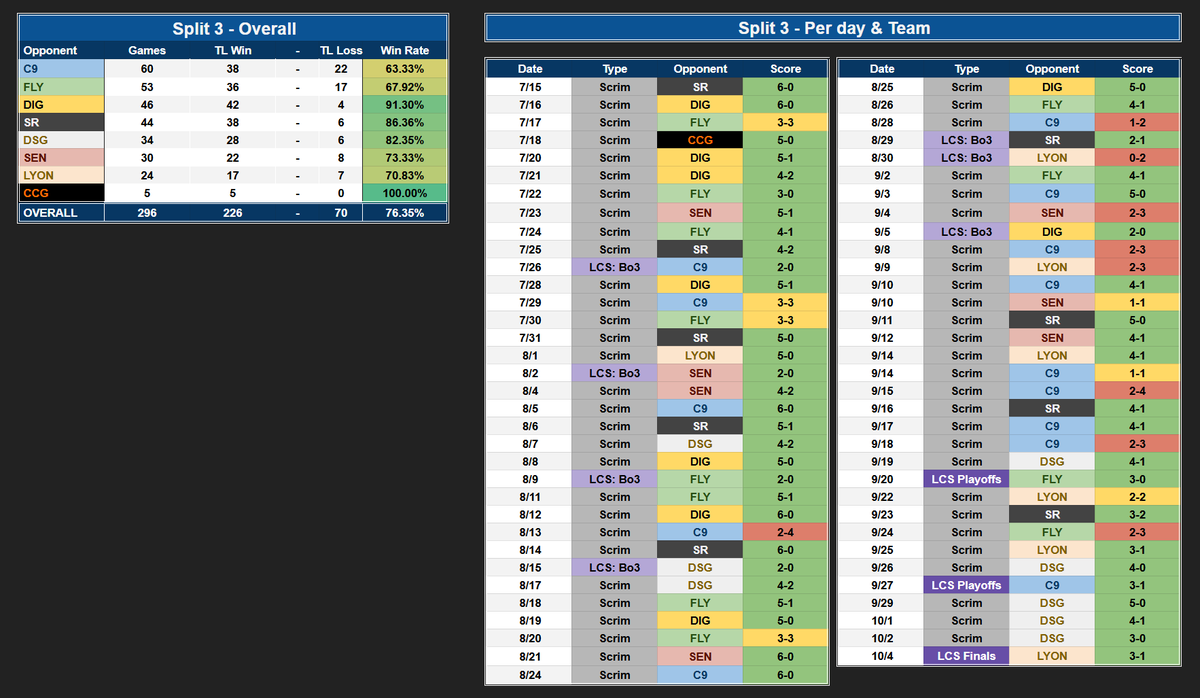This screenshot has height=698, width=1200.
Task: Click the Games column header
Action: click(x=148, y=50)
